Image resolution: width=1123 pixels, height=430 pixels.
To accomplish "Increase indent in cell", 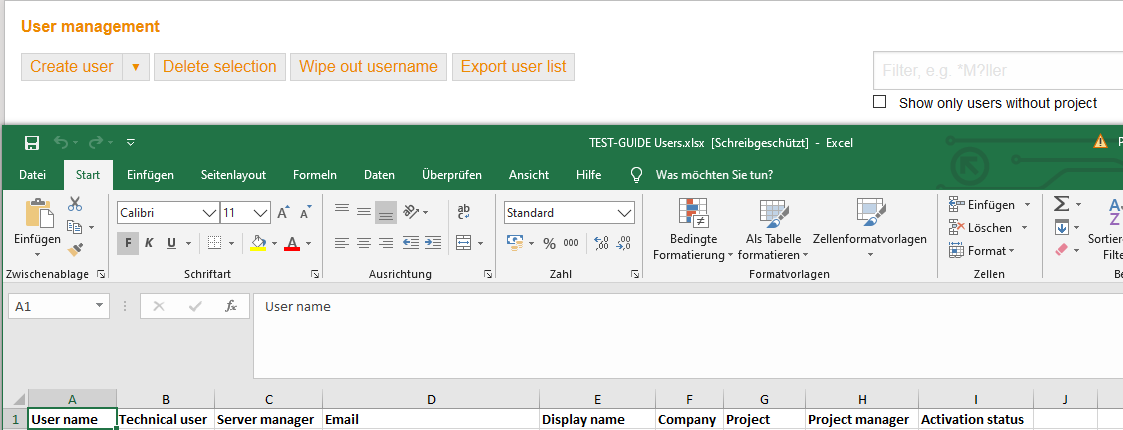I will pyautogui.click(x=433, y=243).
